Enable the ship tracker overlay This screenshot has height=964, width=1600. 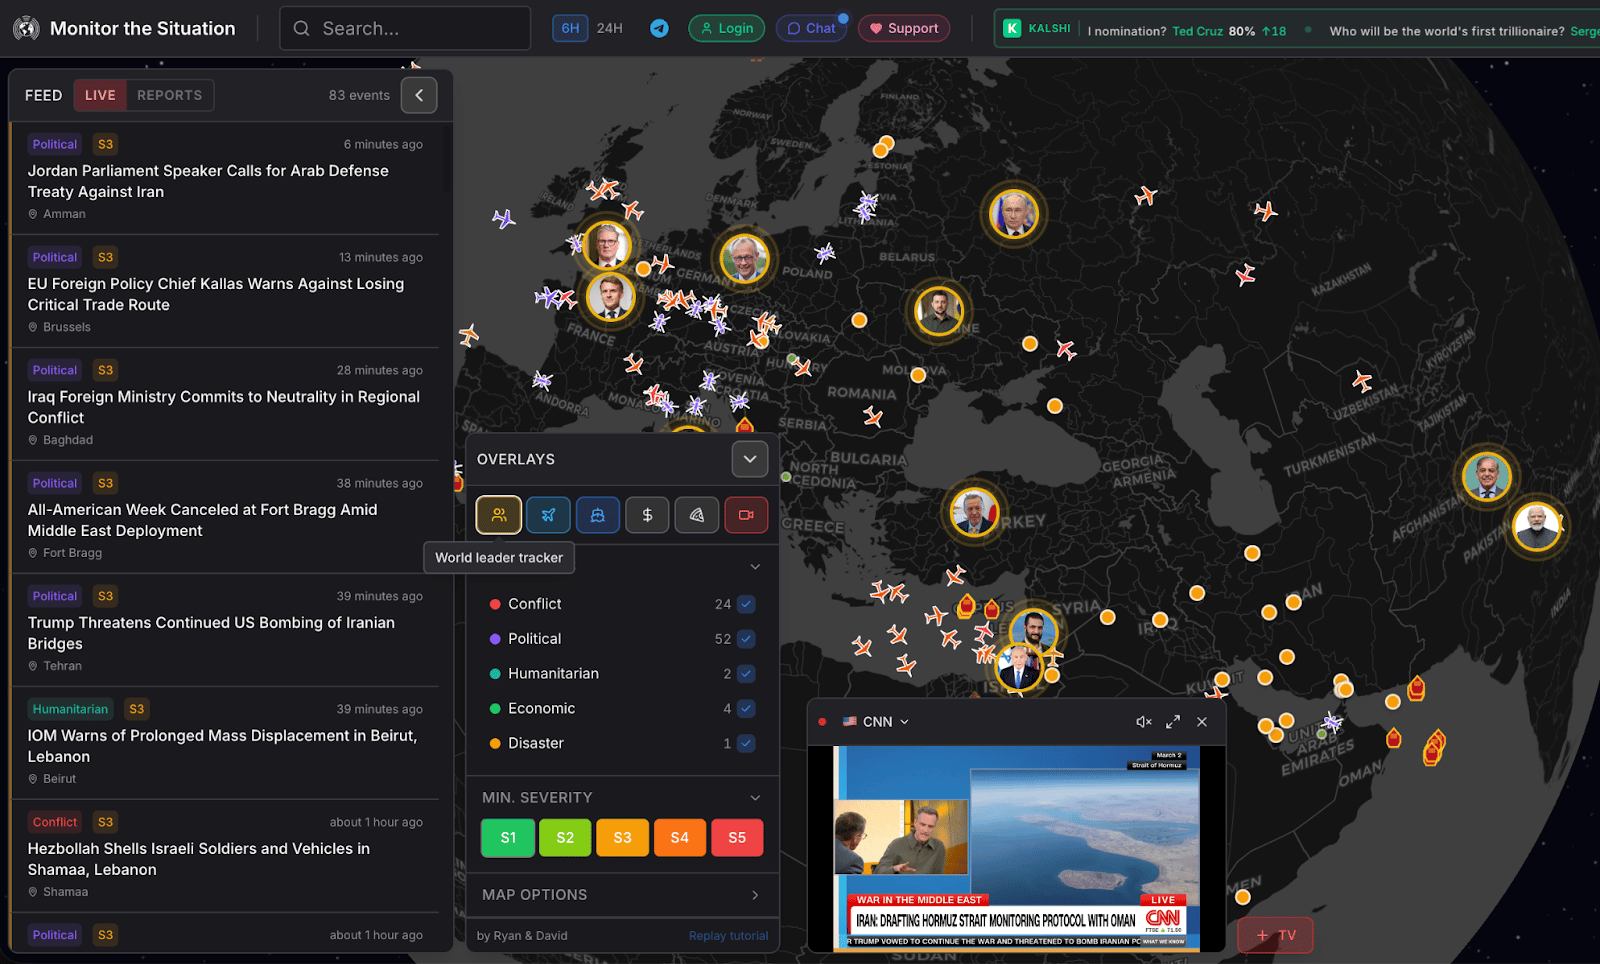(598, 514)
